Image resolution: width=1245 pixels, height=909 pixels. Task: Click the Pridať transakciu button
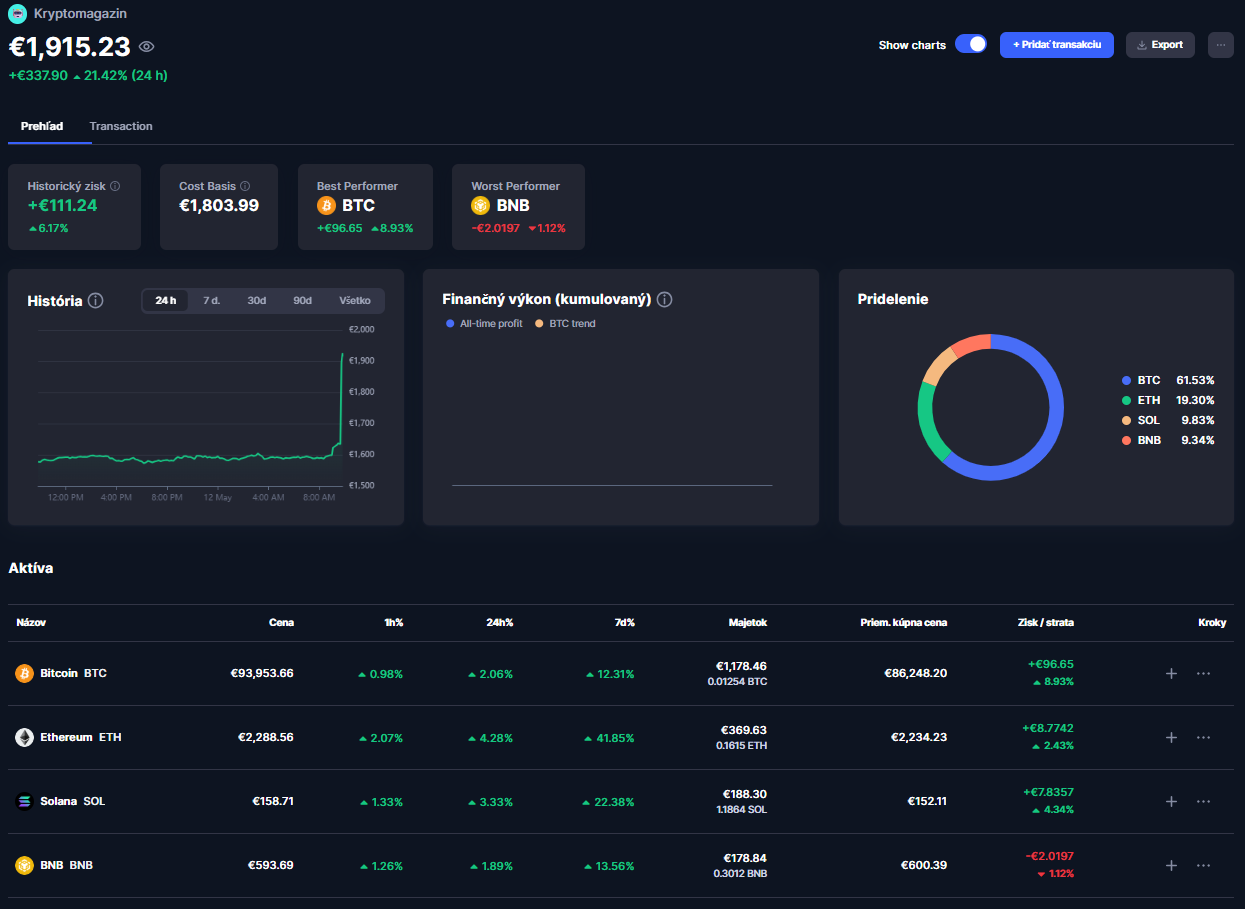point(1056,45)
